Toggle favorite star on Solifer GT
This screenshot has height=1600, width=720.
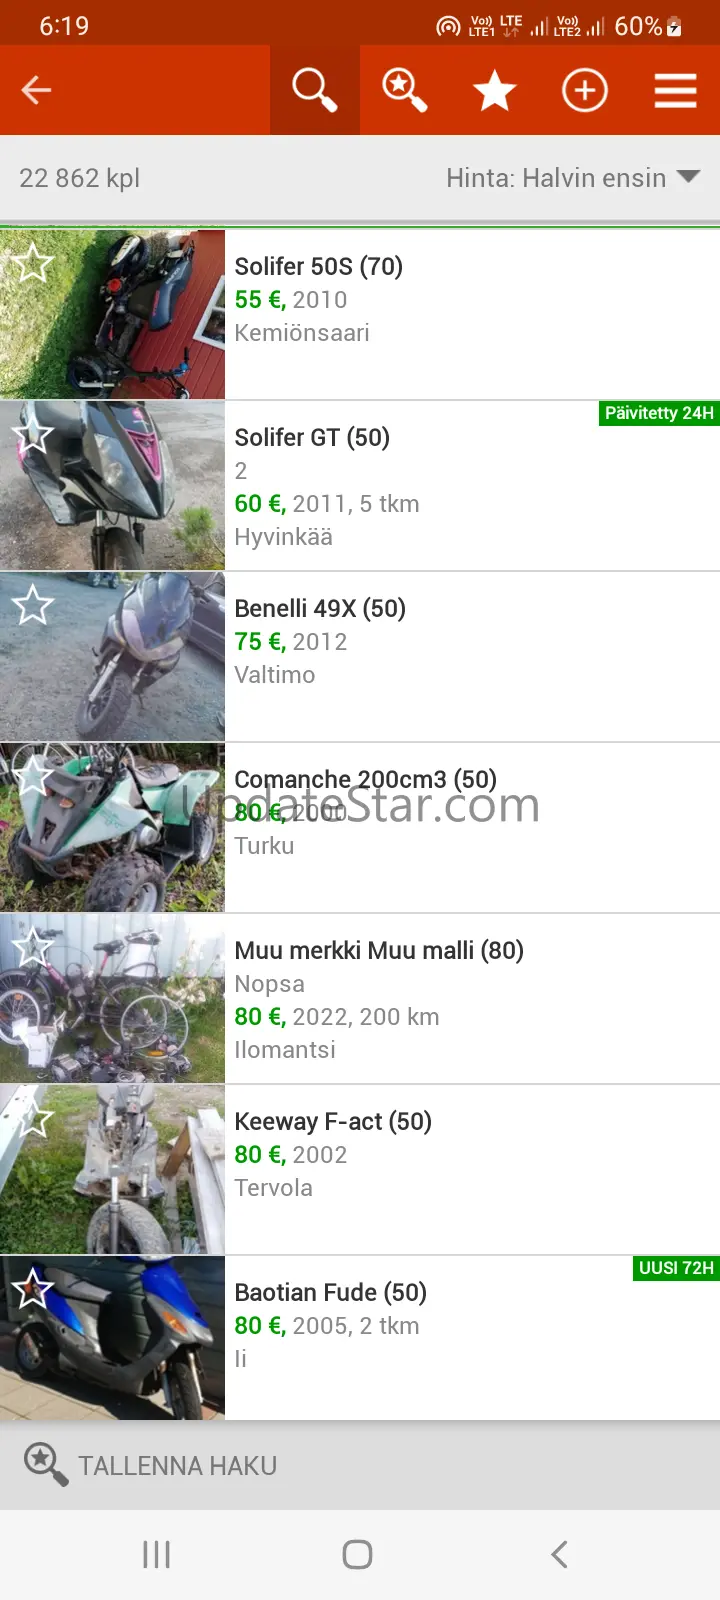[33, 434]
